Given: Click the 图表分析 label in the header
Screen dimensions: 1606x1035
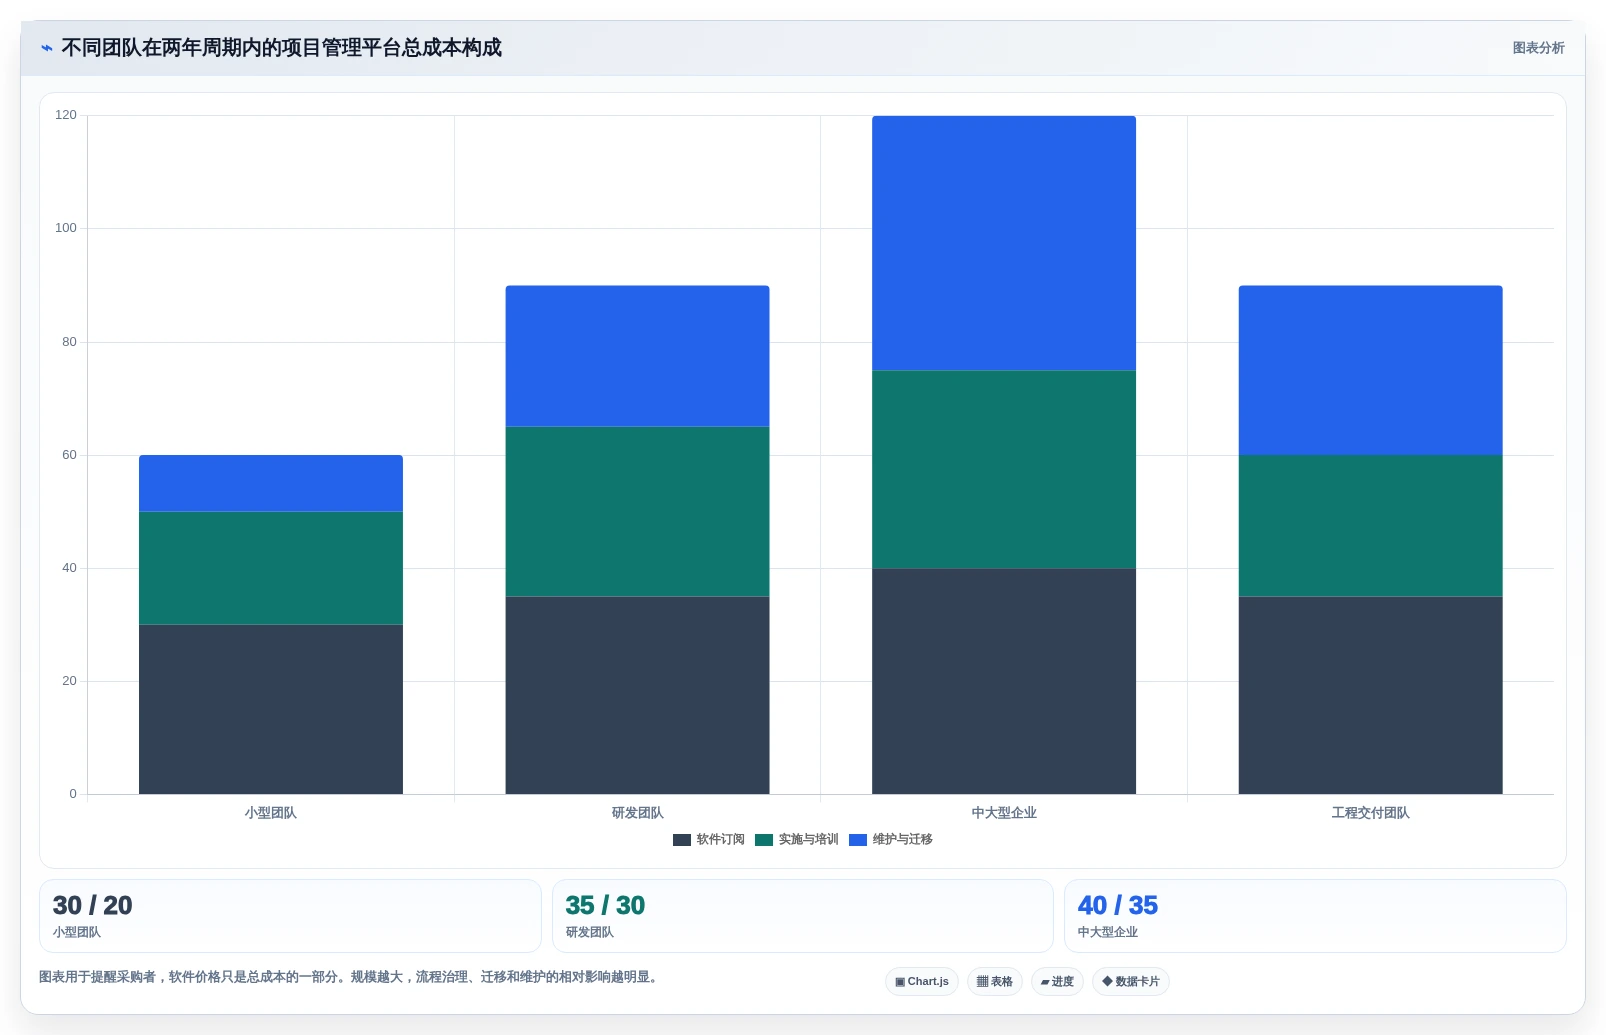Looking at the screenshot, I should pos(1538,48).
